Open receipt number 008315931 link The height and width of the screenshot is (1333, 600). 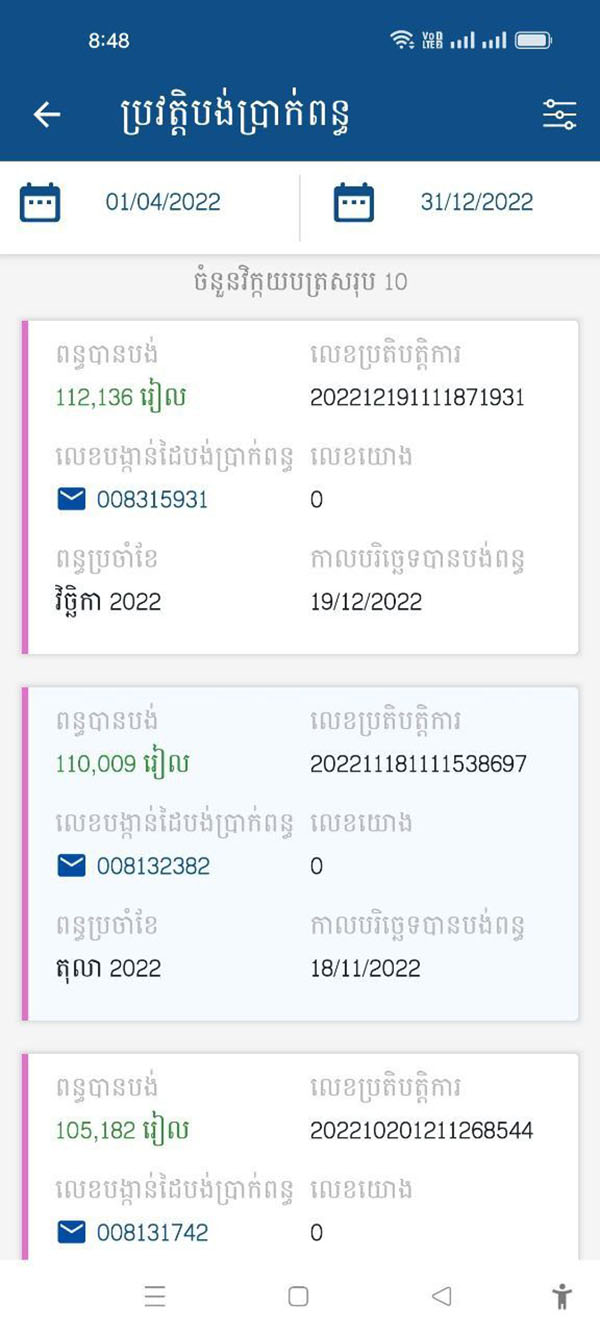[x=152, y=499]
